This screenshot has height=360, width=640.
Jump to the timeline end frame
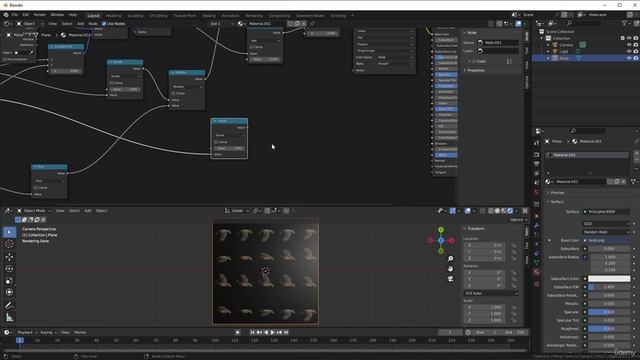tap(286, 332)
